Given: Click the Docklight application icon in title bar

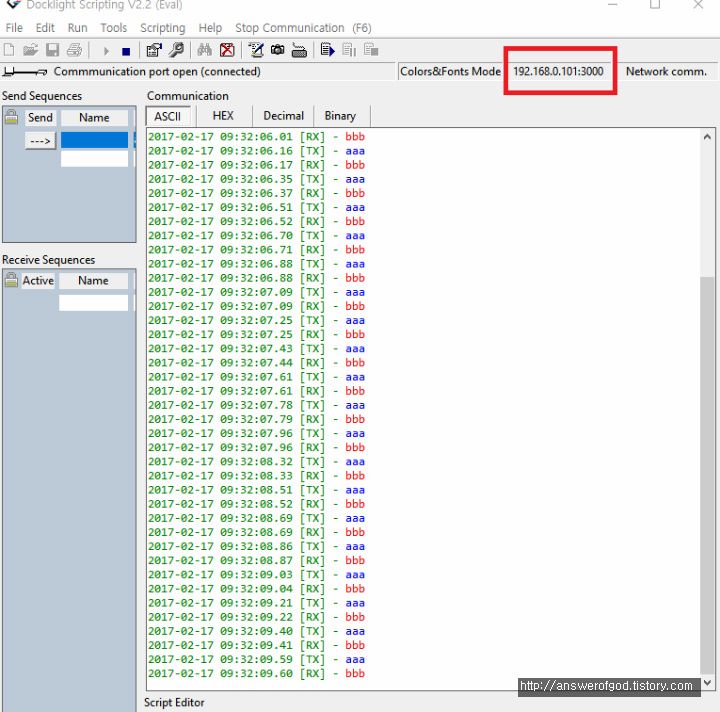Looking at the screenshot, I should 14,5.
